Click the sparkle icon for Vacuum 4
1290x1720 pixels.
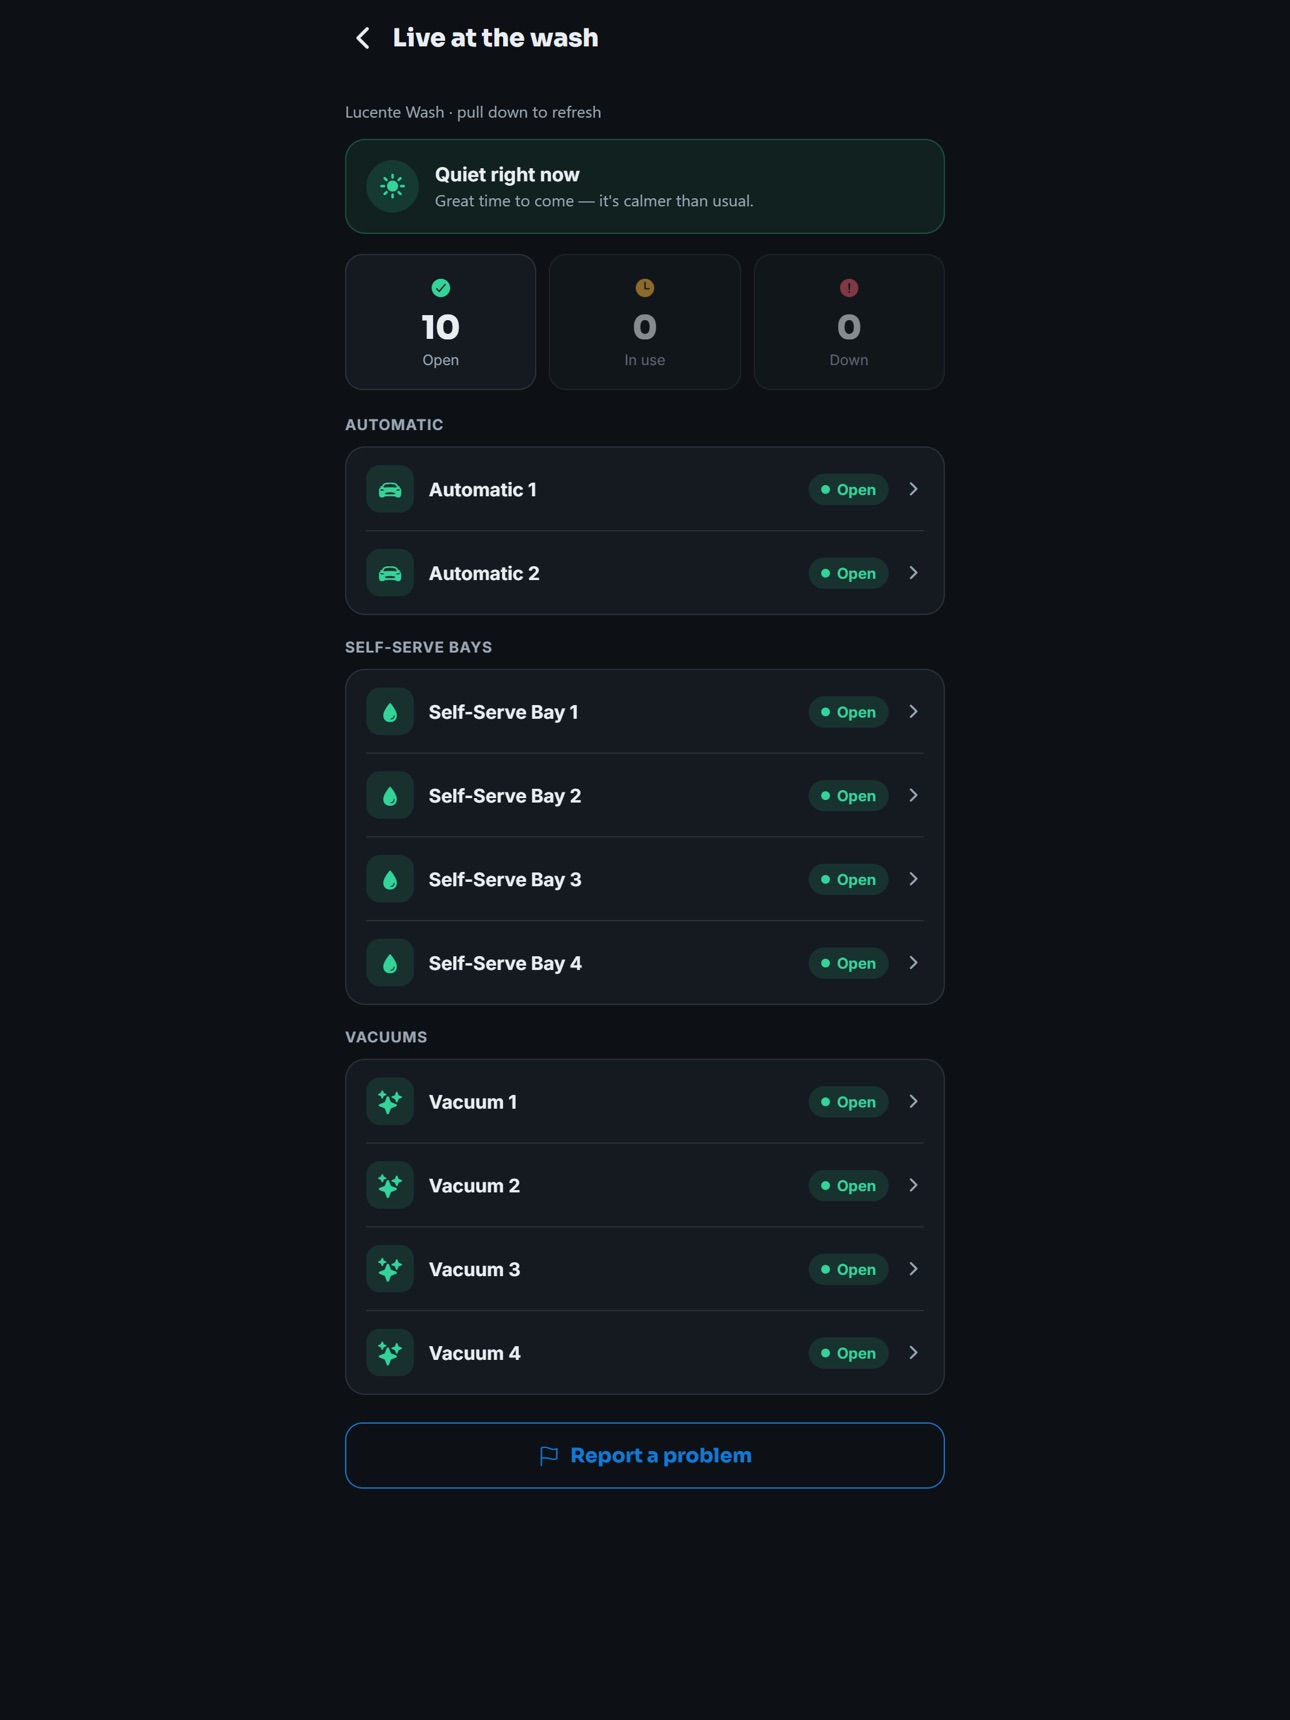[x=390, y=1353]
